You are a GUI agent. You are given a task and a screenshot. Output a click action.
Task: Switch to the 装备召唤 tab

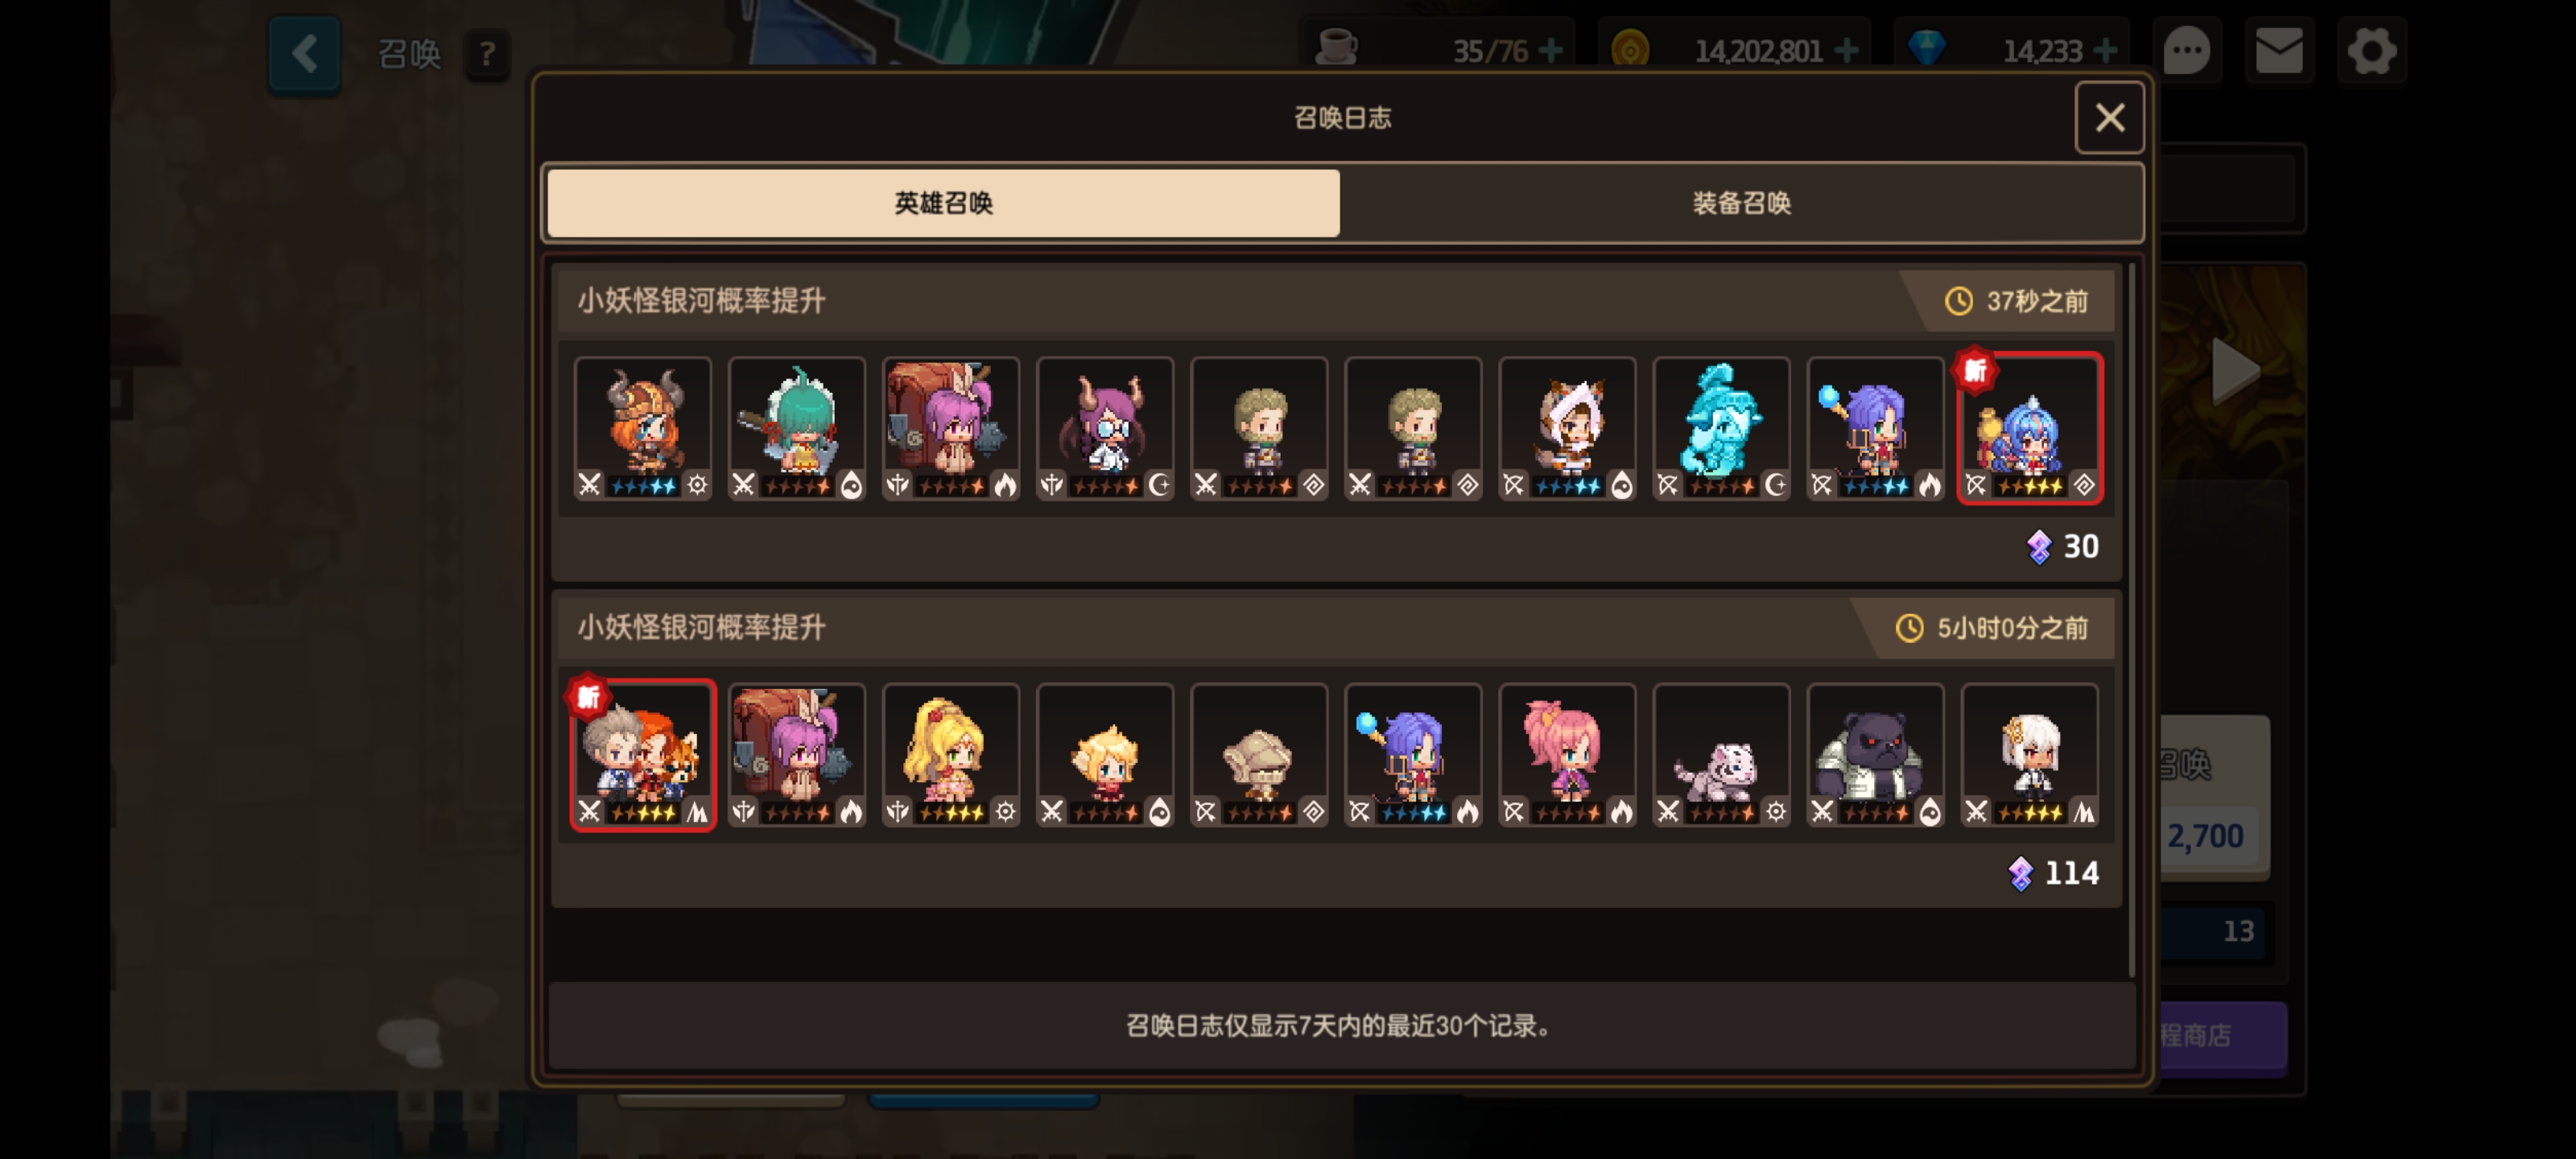click(1740, 203)
